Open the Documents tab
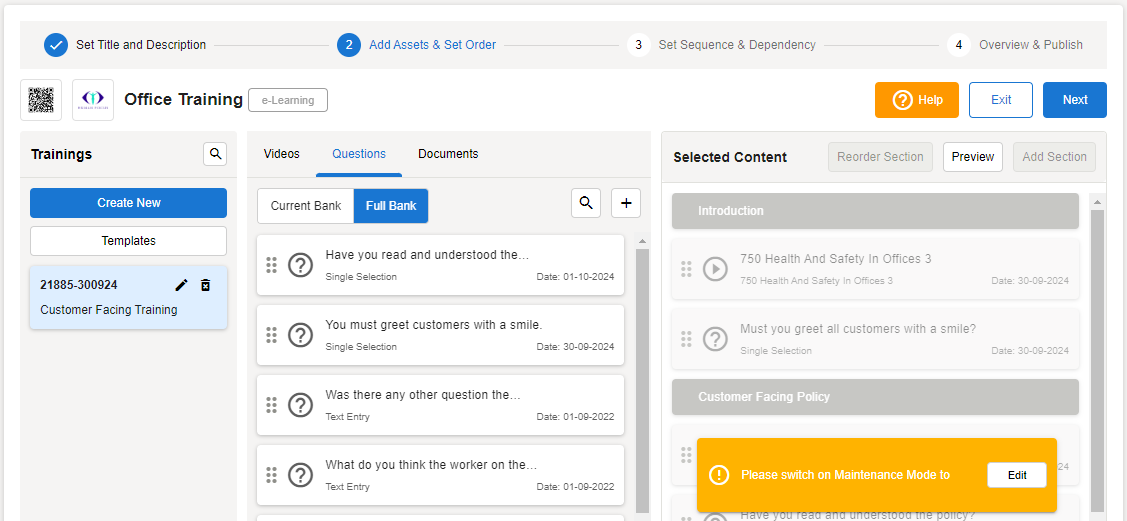The image size is (1127, 521). 448,154
